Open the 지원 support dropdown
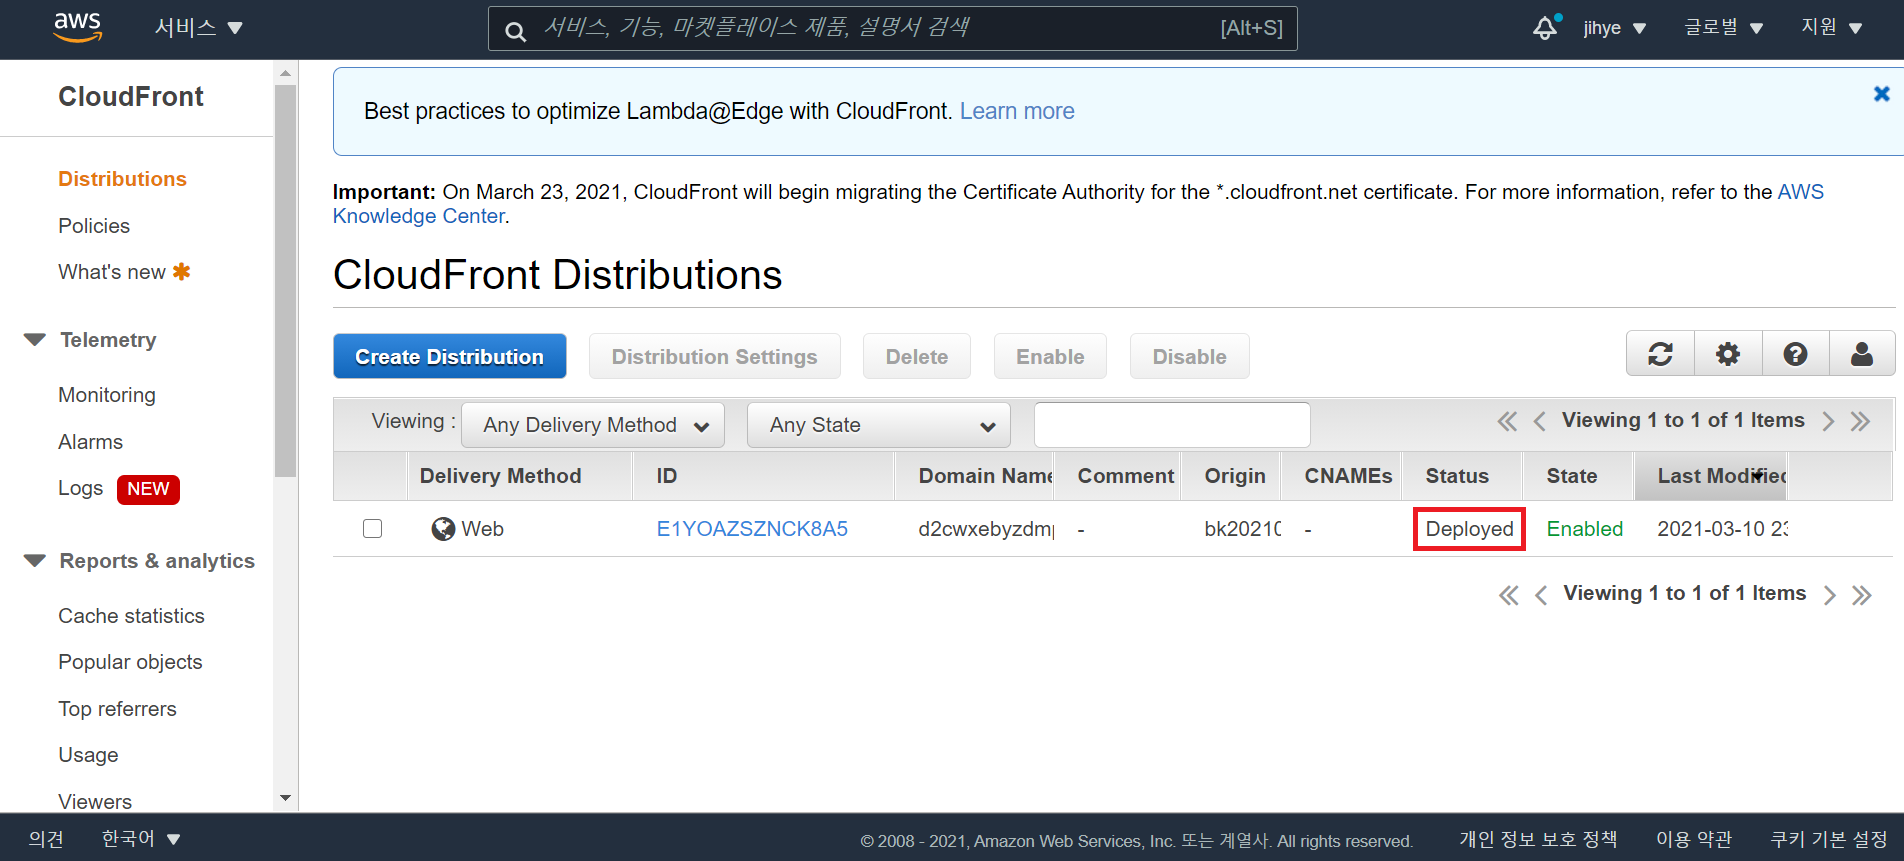This screenshot has height=861, width=1904. coord(1832,28)
